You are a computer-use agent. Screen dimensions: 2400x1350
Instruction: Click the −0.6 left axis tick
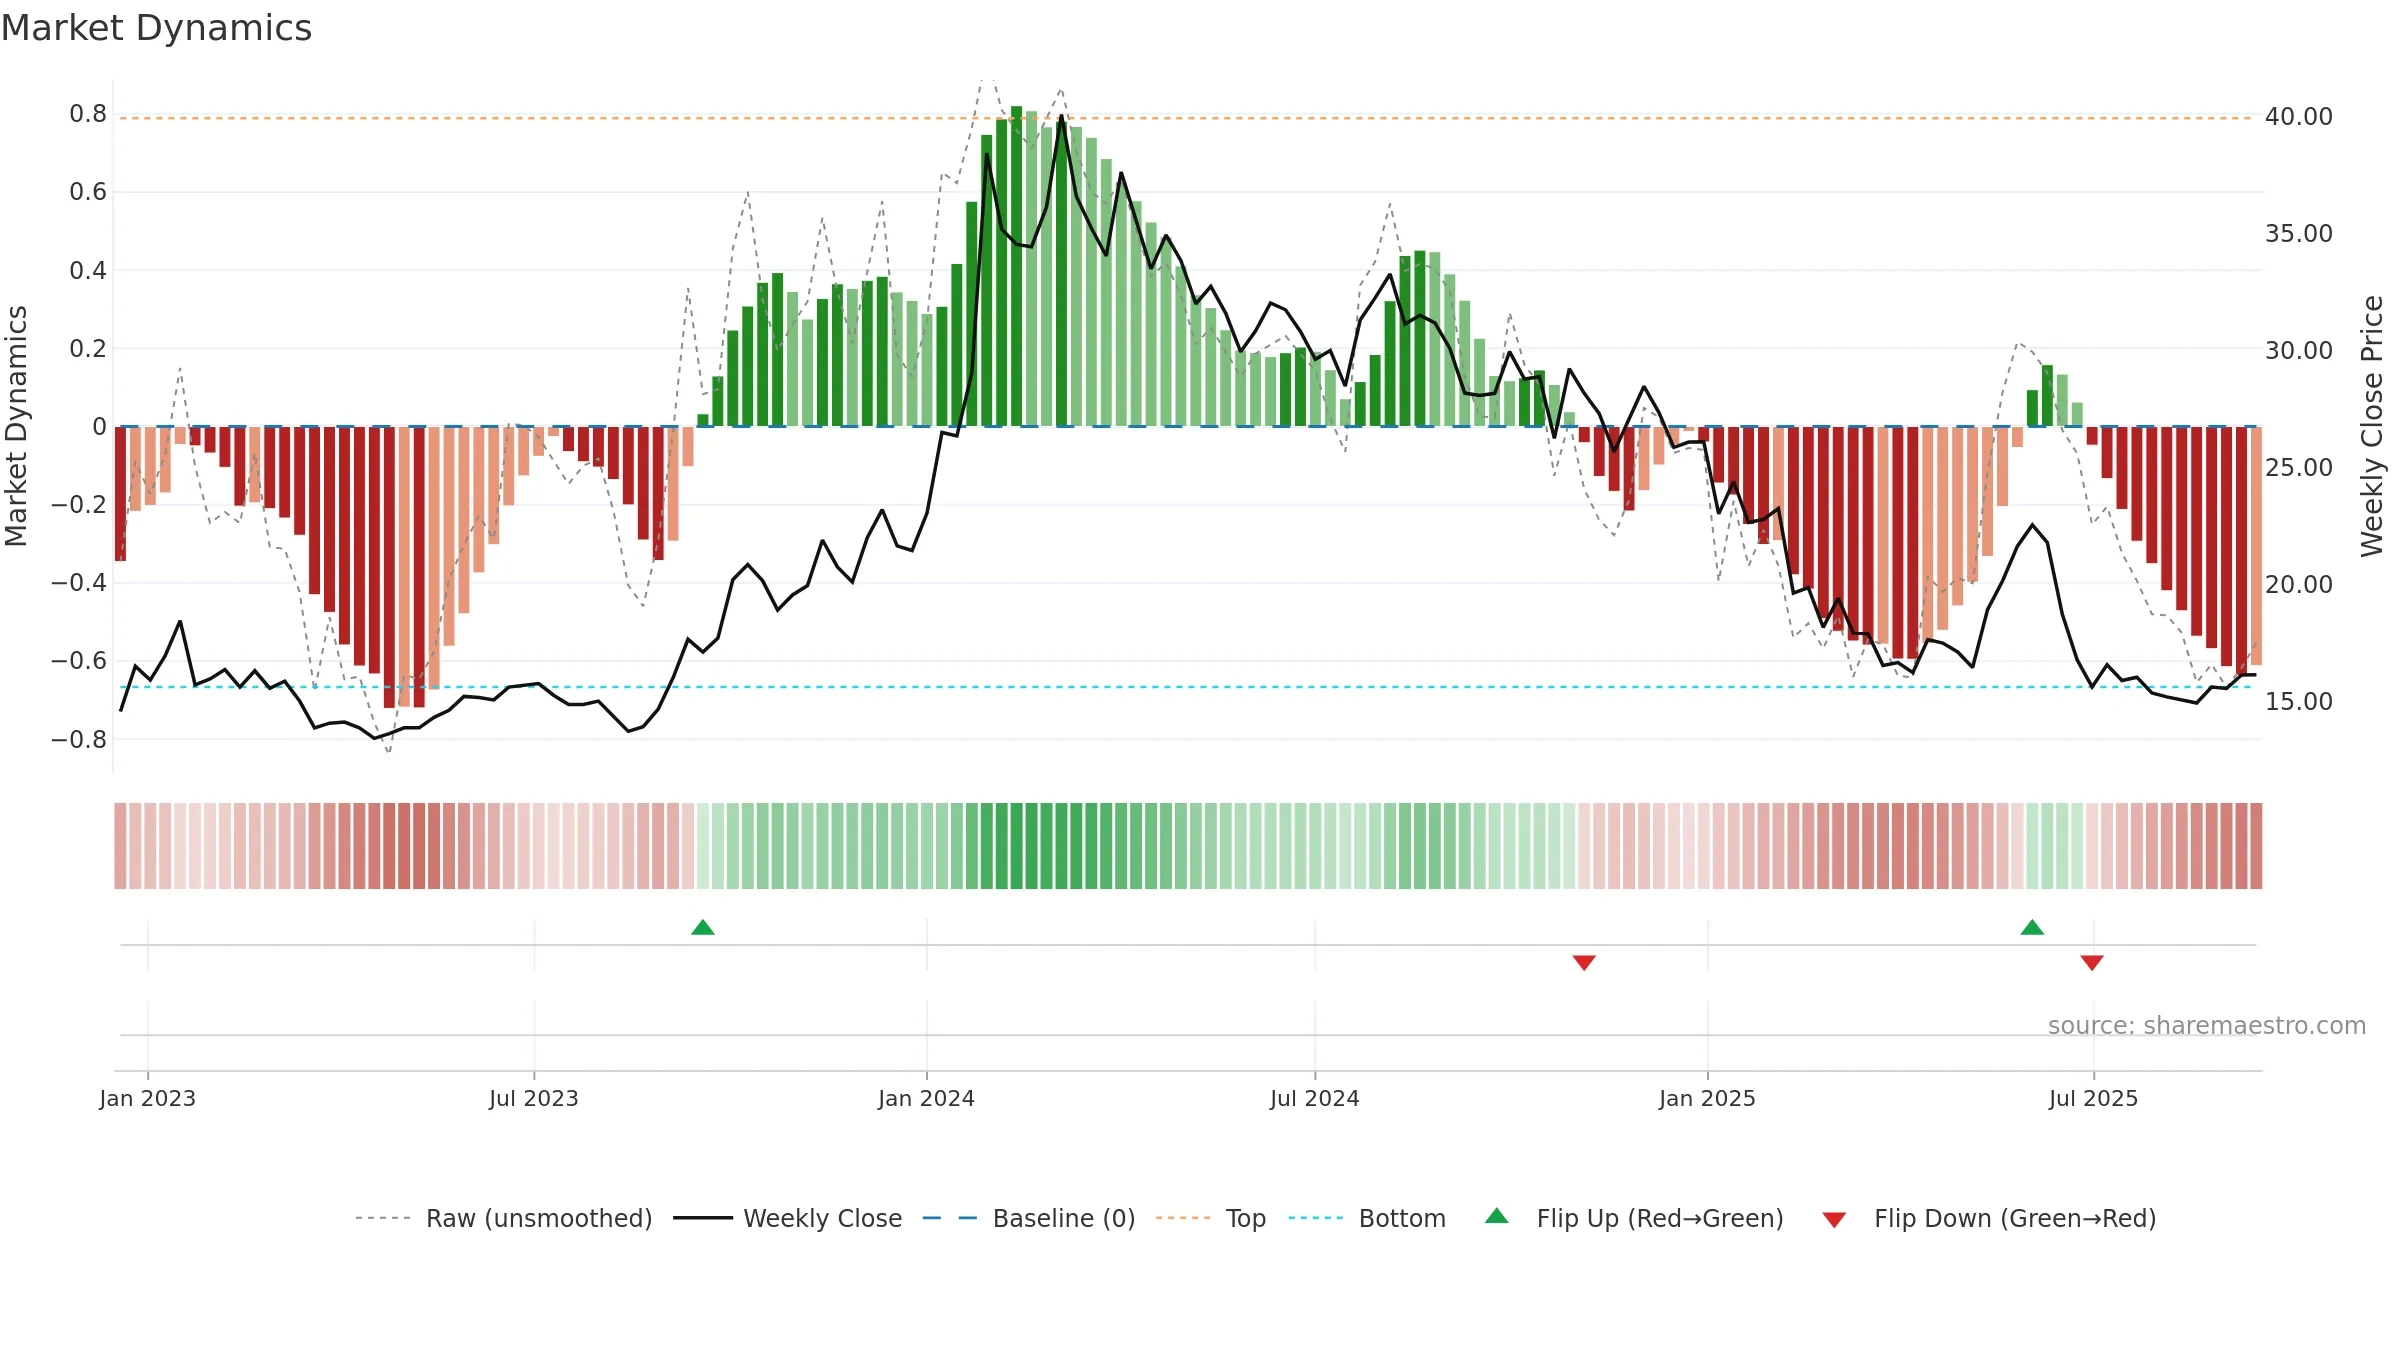click(79, 661)
